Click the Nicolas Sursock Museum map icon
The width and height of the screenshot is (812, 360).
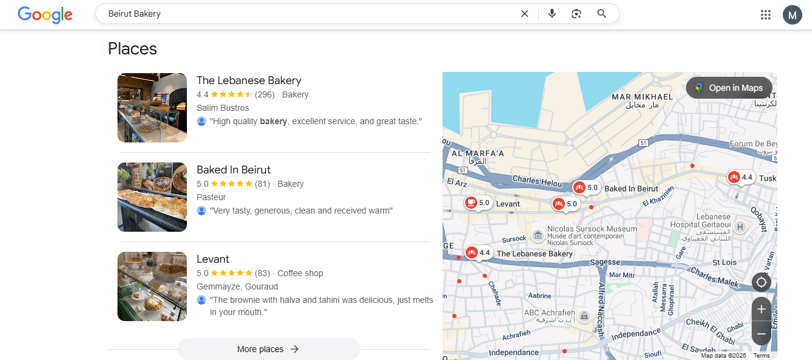(538, 236)
